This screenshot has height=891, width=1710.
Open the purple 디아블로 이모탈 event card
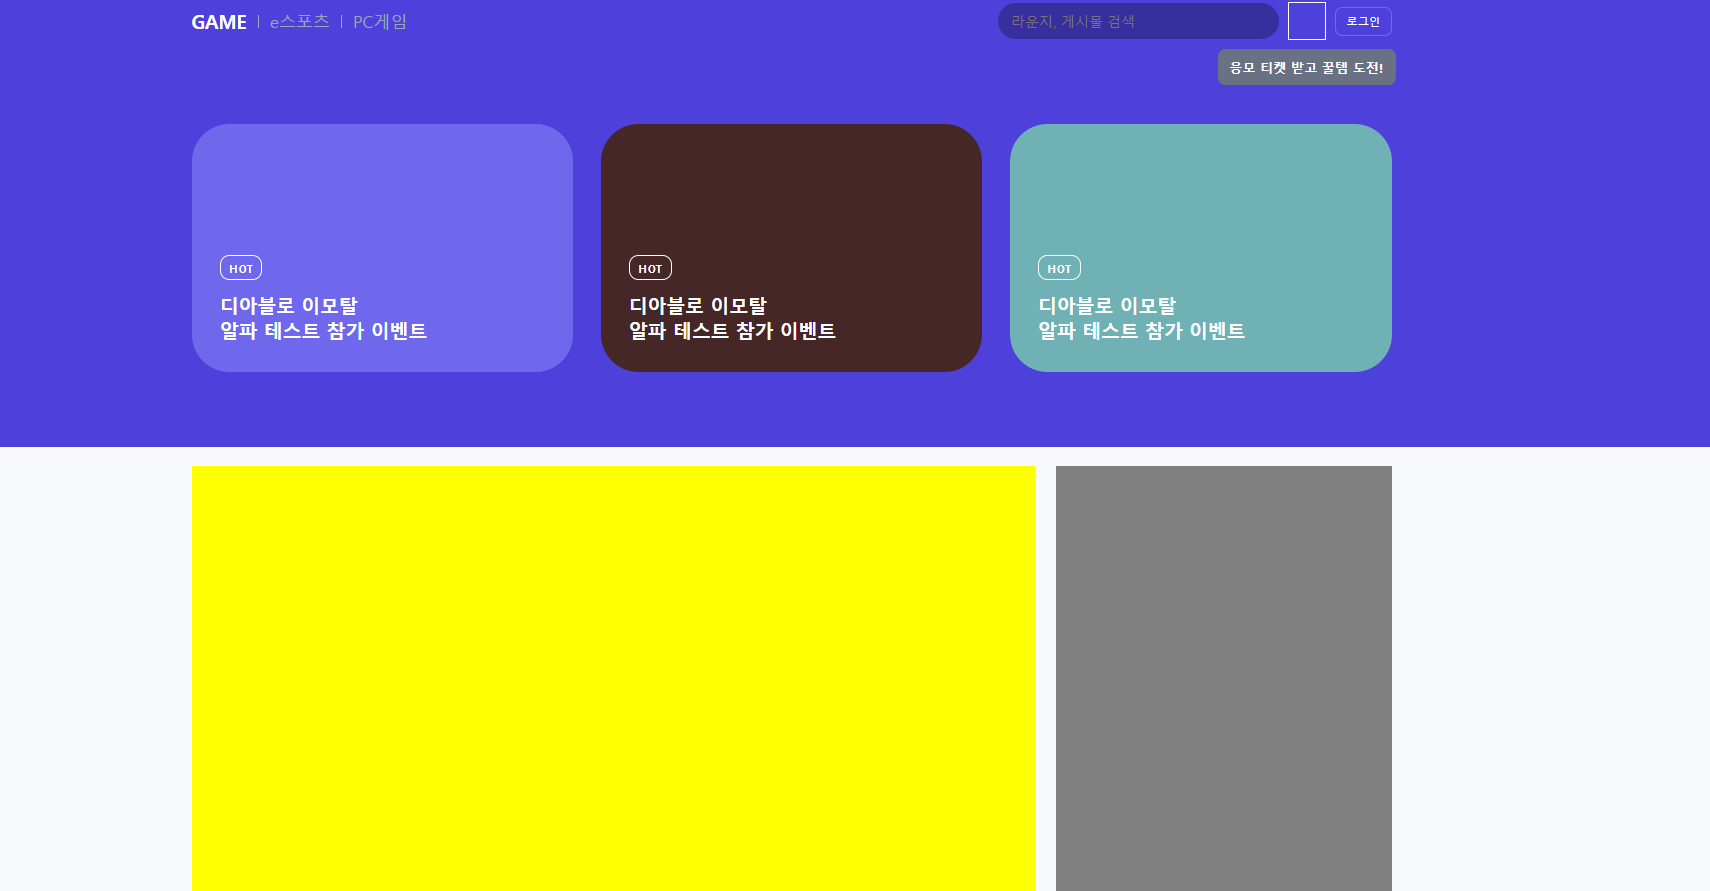[382, 248]
